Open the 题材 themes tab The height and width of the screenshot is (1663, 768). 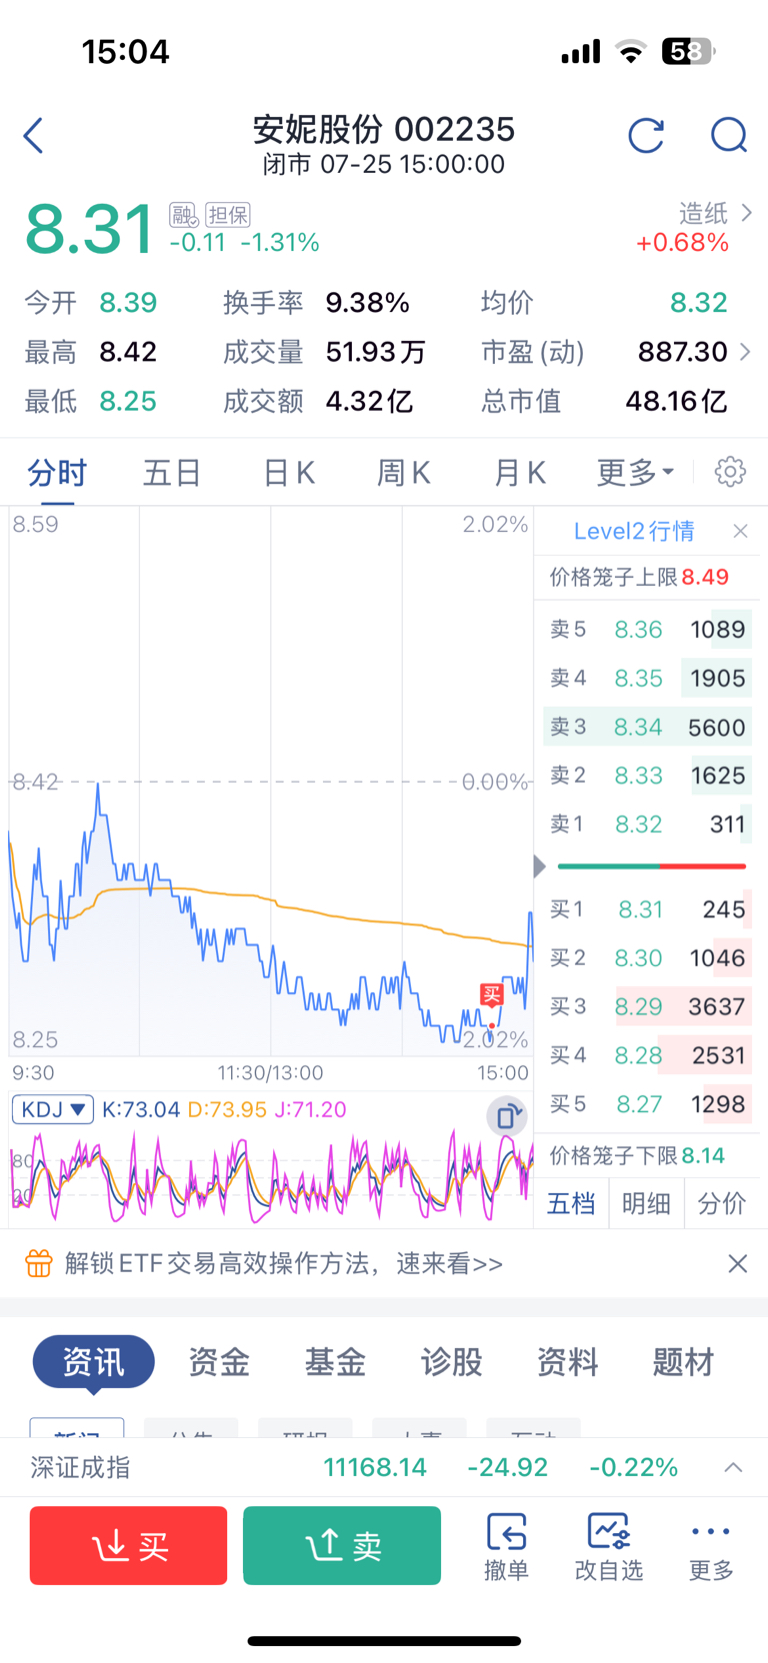point(684,1362)
